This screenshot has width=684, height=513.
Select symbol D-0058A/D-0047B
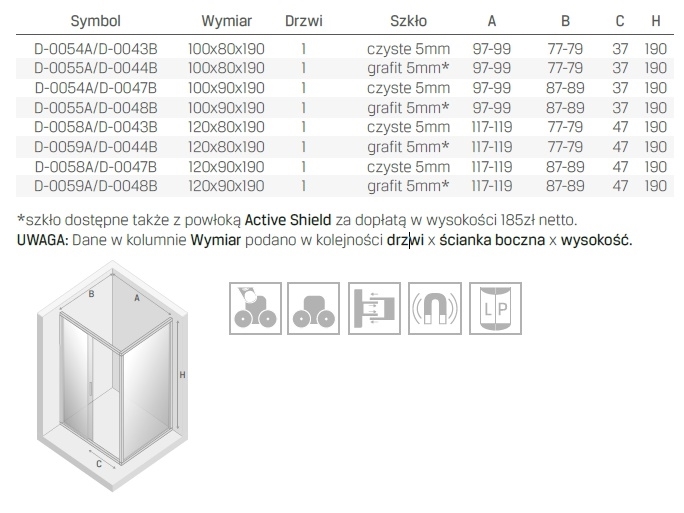click(x=96, y=167)
